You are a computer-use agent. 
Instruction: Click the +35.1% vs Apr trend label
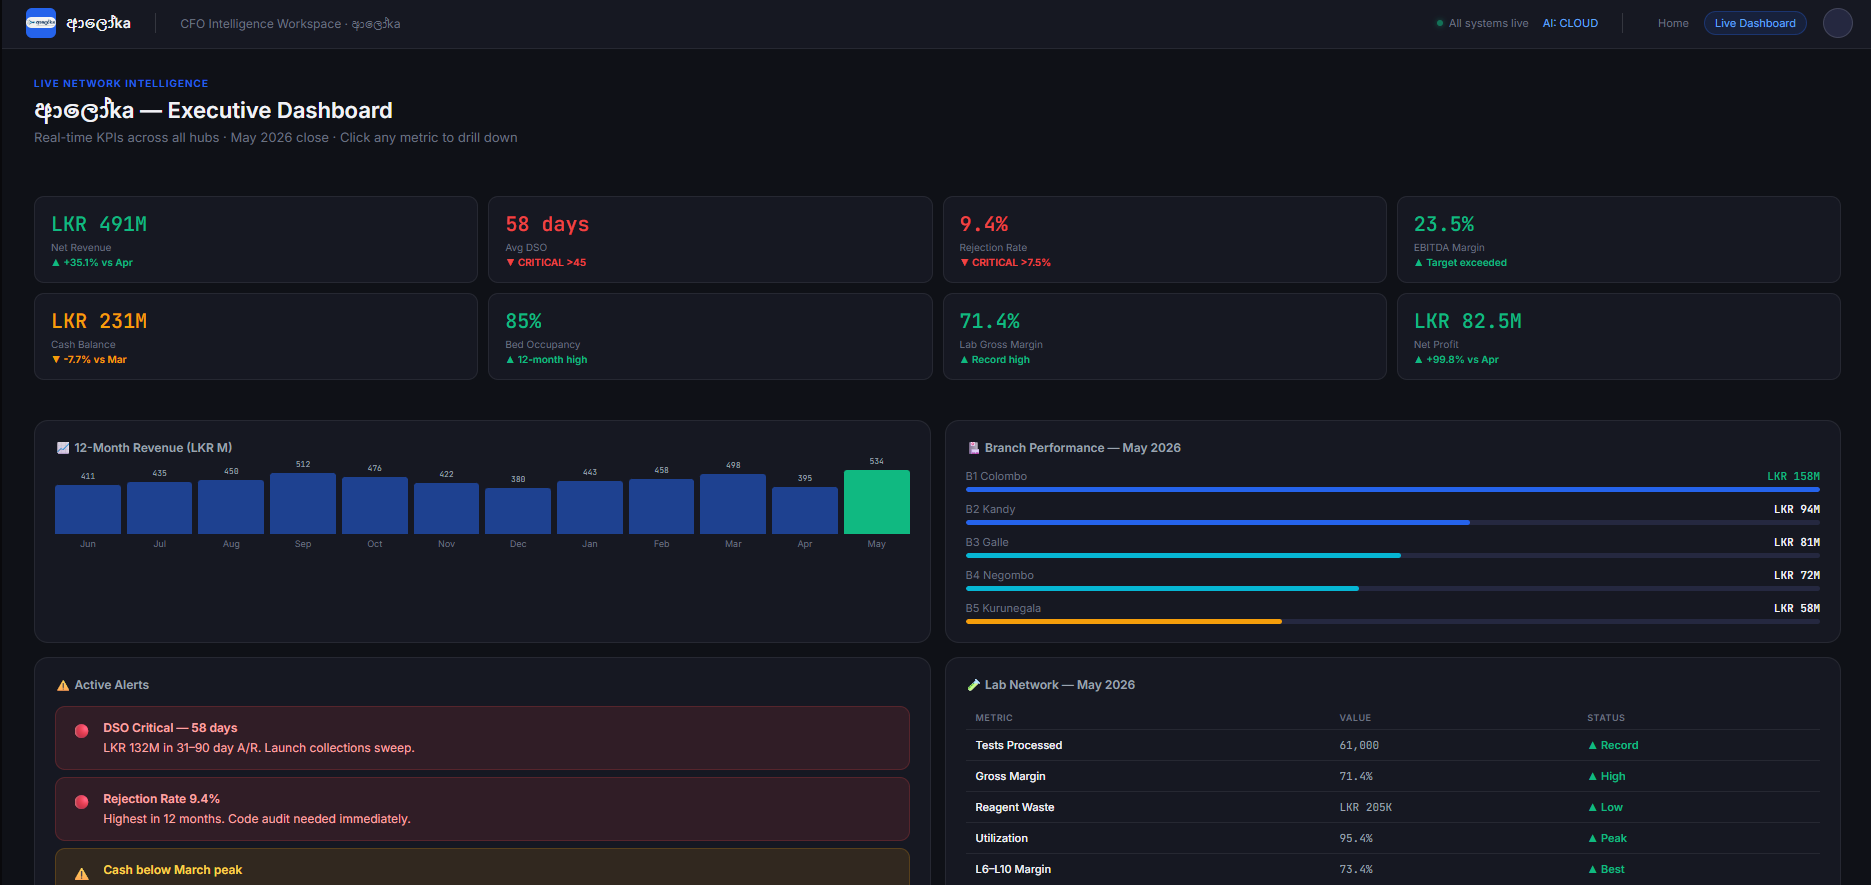point(92,263)
